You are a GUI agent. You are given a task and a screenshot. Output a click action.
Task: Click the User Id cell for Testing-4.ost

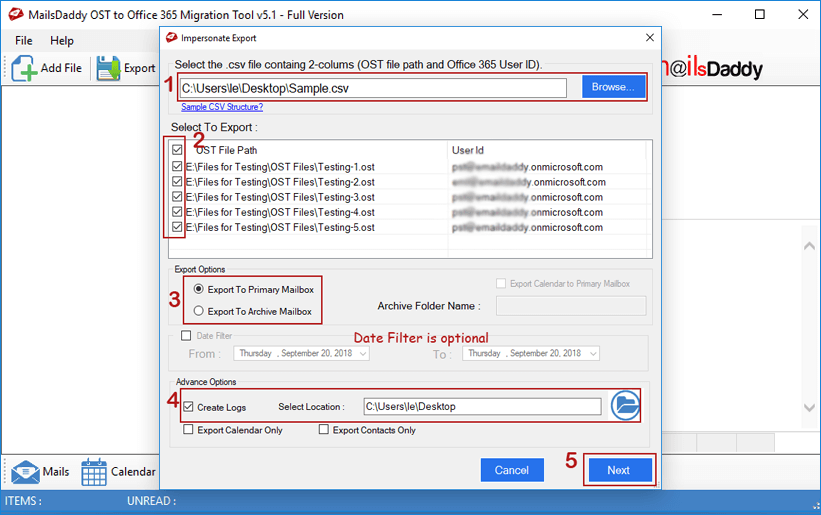(527, 212)
